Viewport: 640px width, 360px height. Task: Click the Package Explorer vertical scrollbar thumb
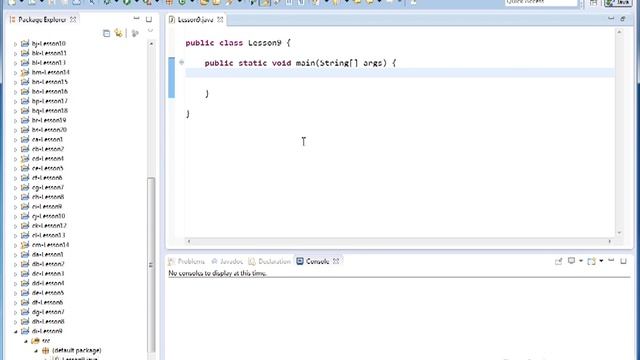151,264
